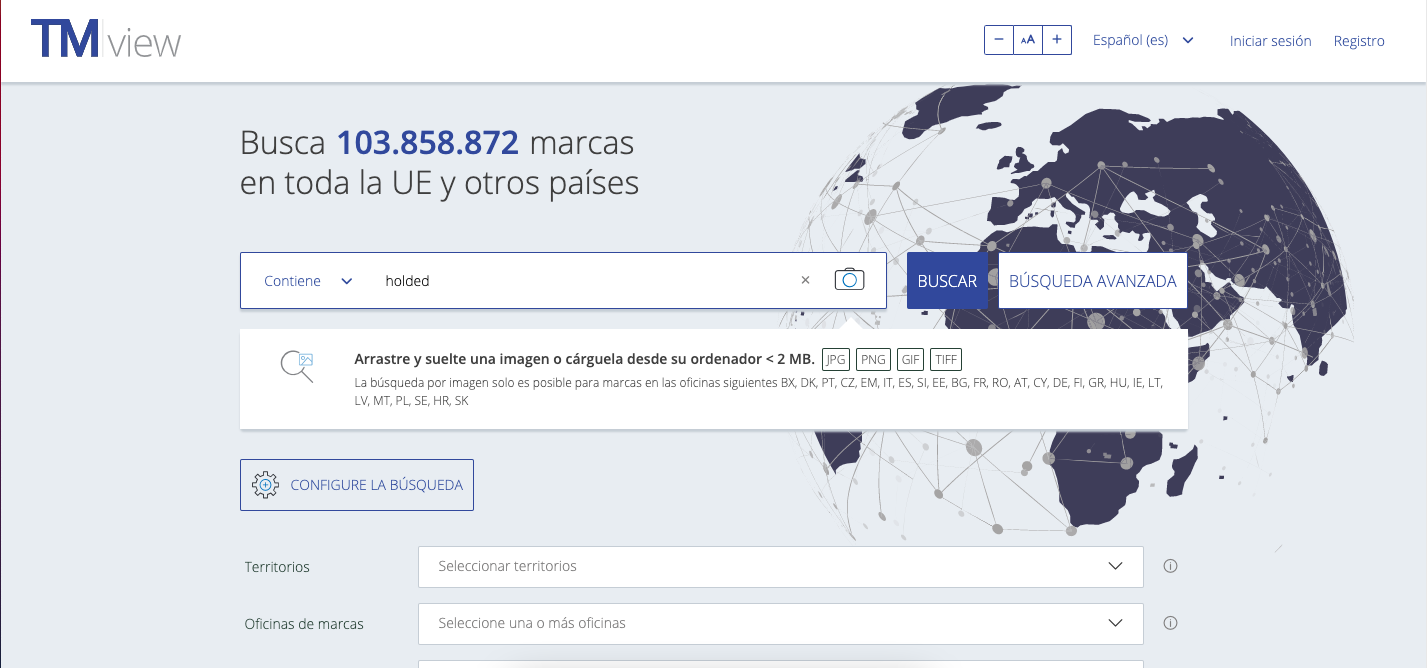Click the 103.858.872 trademark count

[427, 143]
